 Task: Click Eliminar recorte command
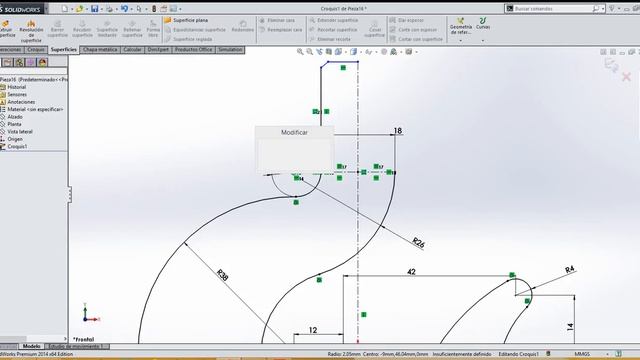pyautogui.click(x=330, y=39)
